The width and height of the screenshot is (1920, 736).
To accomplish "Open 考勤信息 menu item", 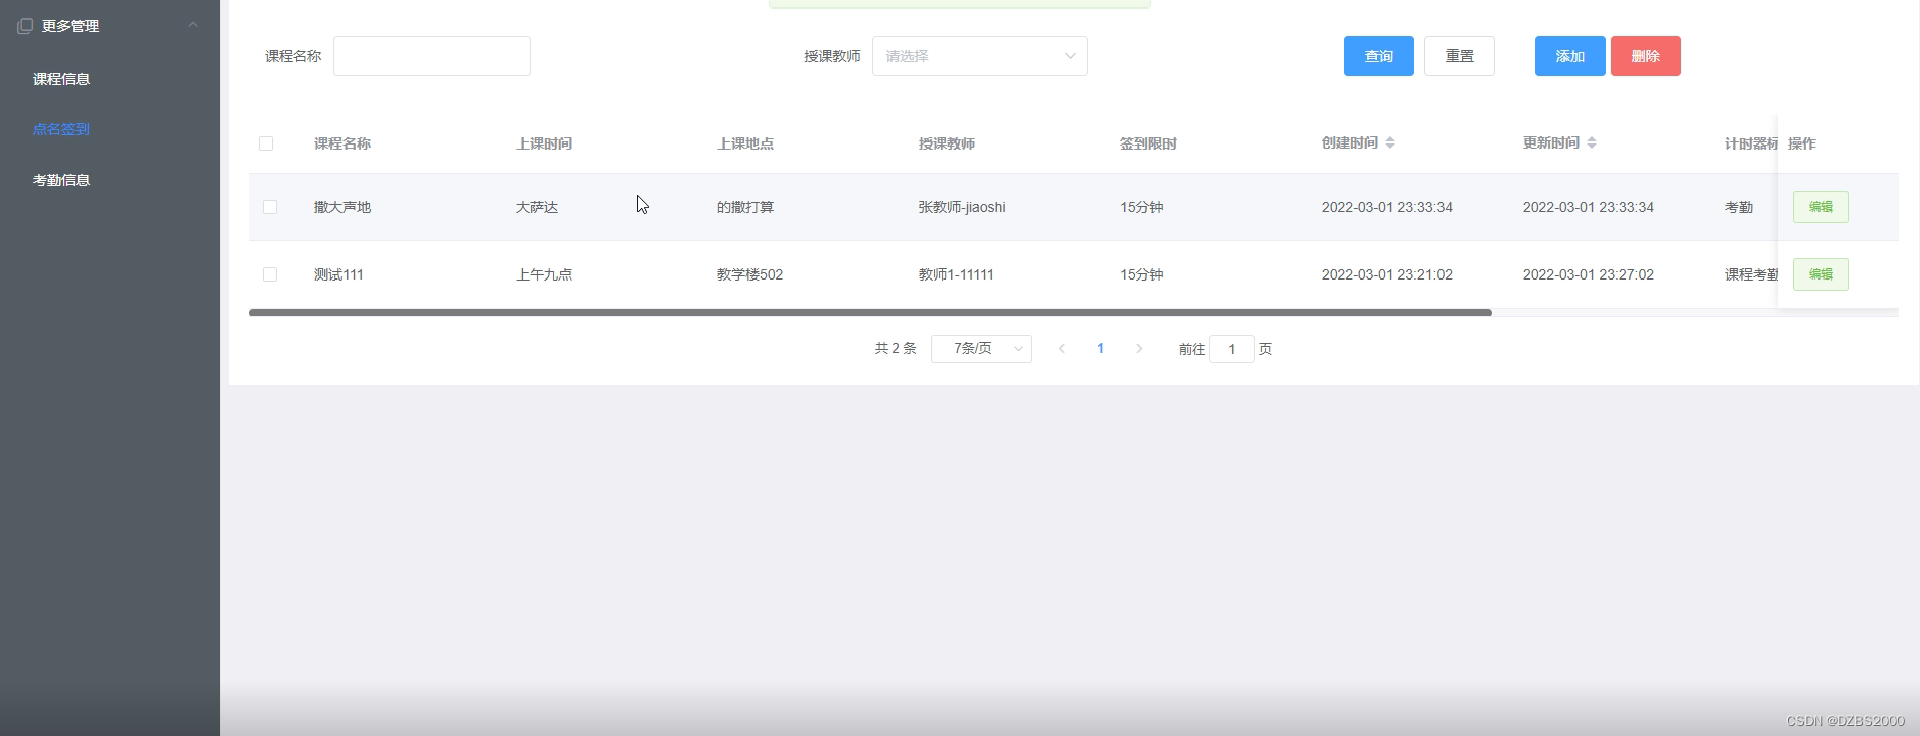I will [x=62, y=180].
